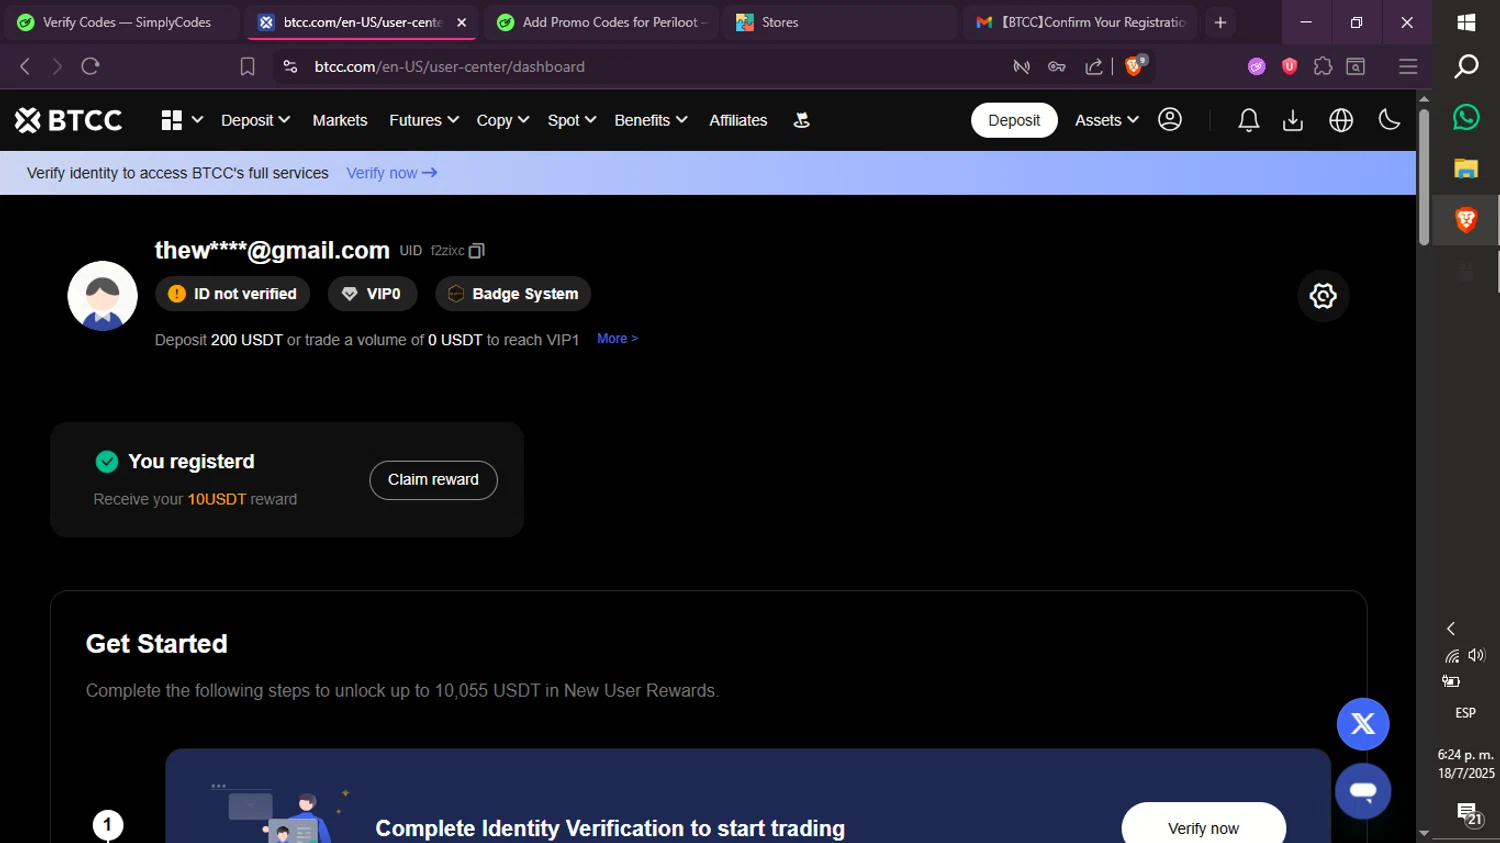Click the ID not verified badge
This screenshot has width=1500, height=843.
232,294
